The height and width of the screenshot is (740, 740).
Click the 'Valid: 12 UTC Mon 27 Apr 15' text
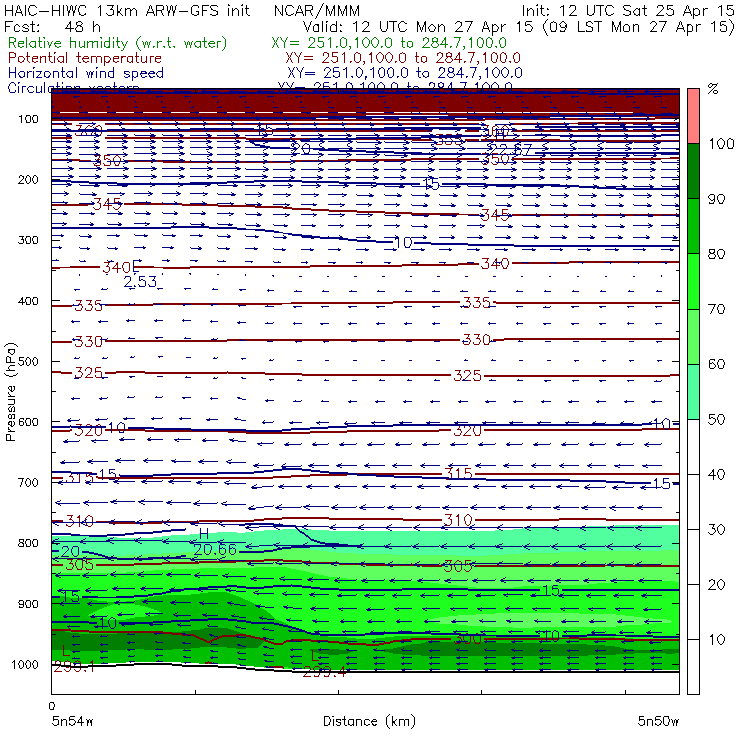pyautogui.click(x=419, y=26)
